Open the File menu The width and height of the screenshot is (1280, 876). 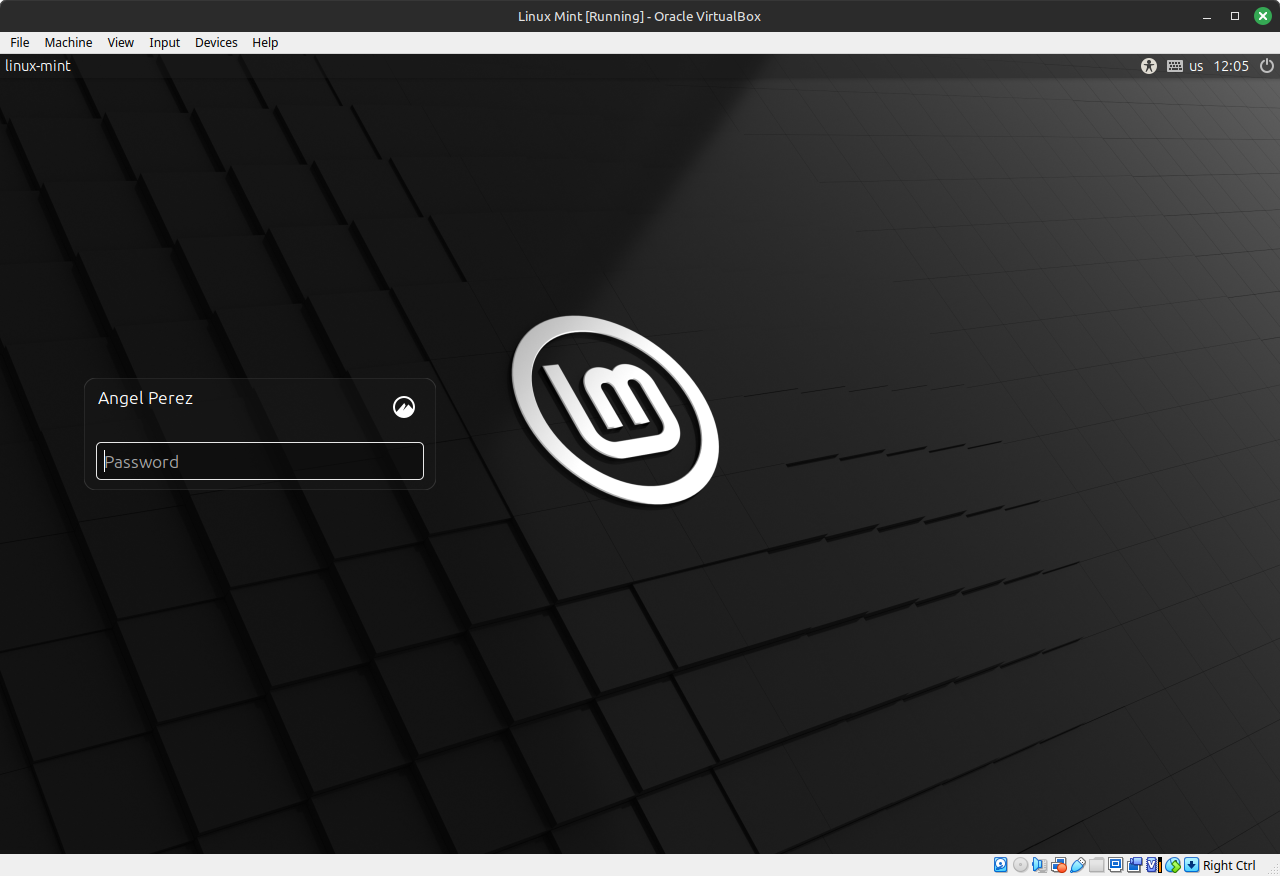click(x=20, y=43)
